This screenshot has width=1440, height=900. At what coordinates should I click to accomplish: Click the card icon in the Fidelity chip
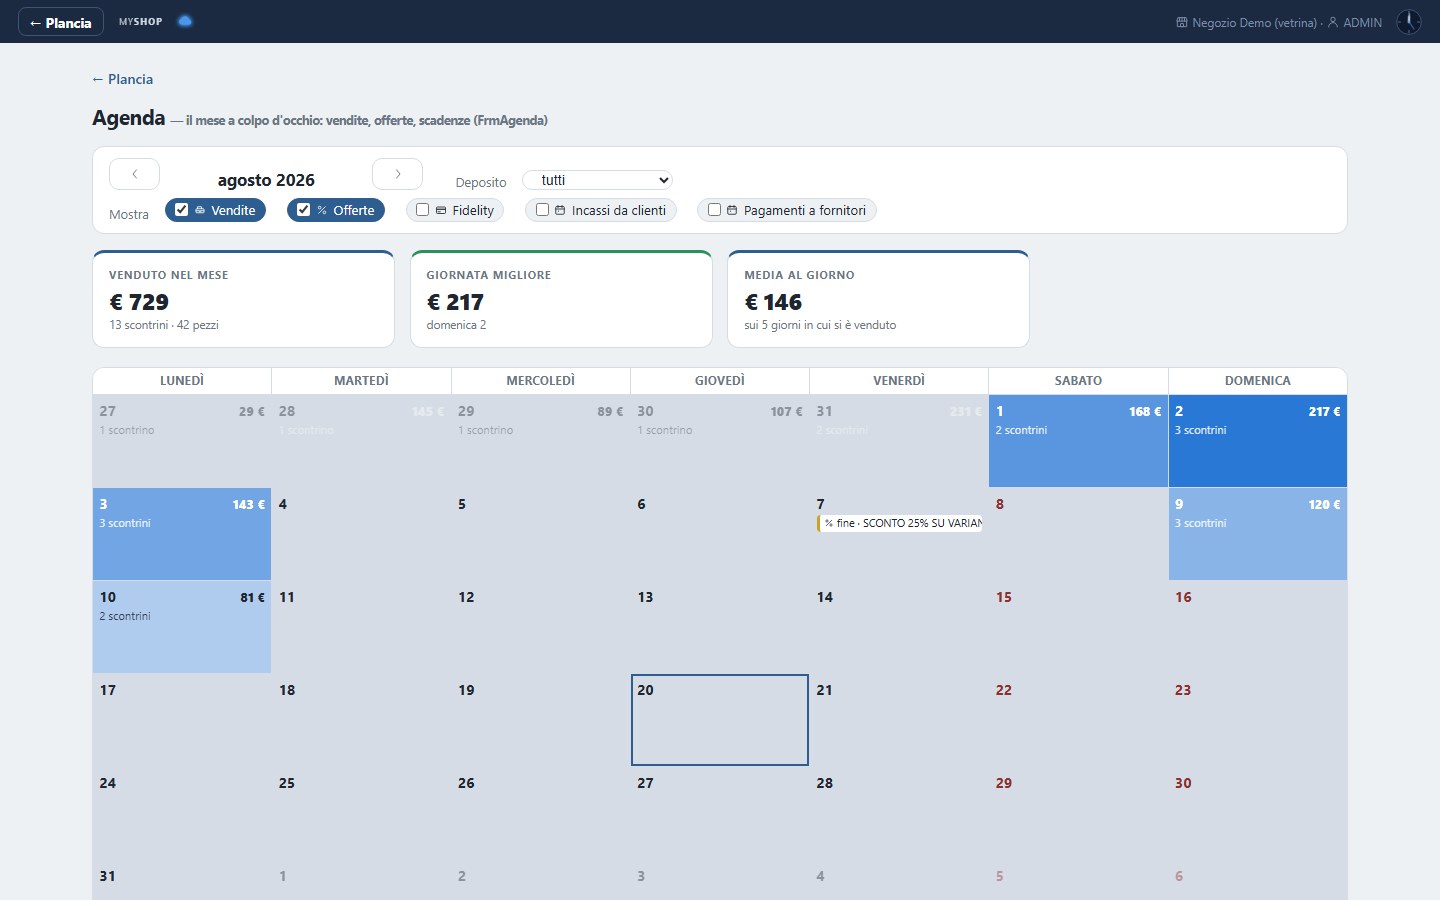tap(441, 210)
